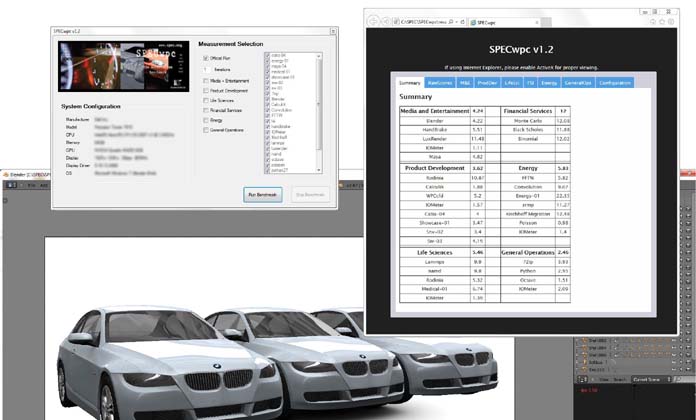This screenshot has height=420, width=696.
Task: Switch to the Configuration tab
Action: 614,82
